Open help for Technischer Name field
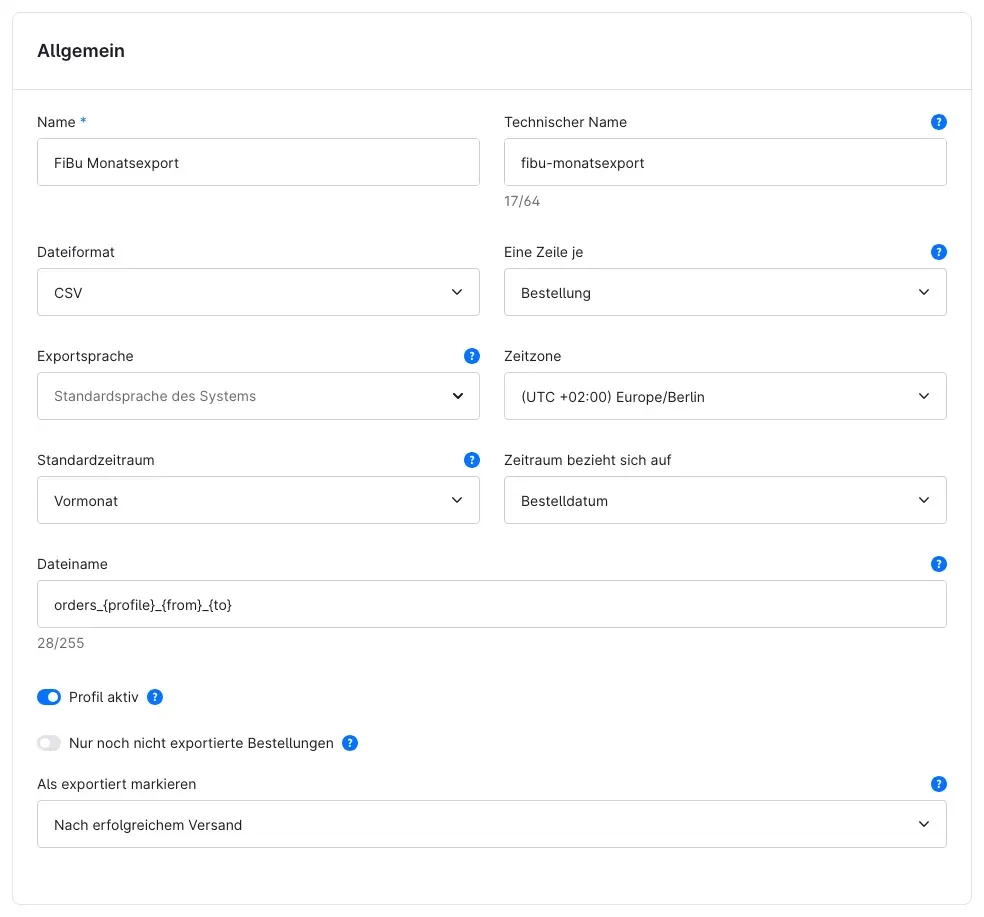The width and height of the screenshot is (984, 917). [938, 122]
